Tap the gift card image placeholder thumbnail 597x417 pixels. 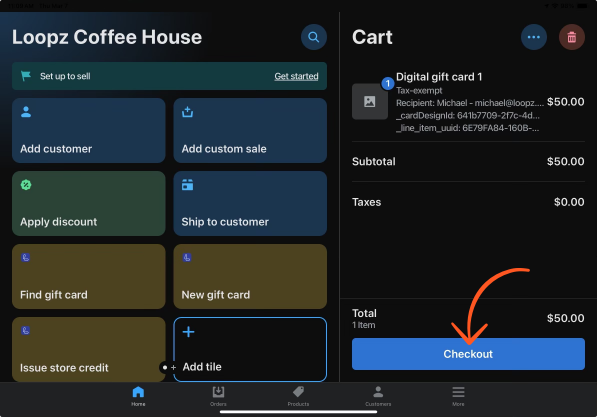tap(370, 102)
